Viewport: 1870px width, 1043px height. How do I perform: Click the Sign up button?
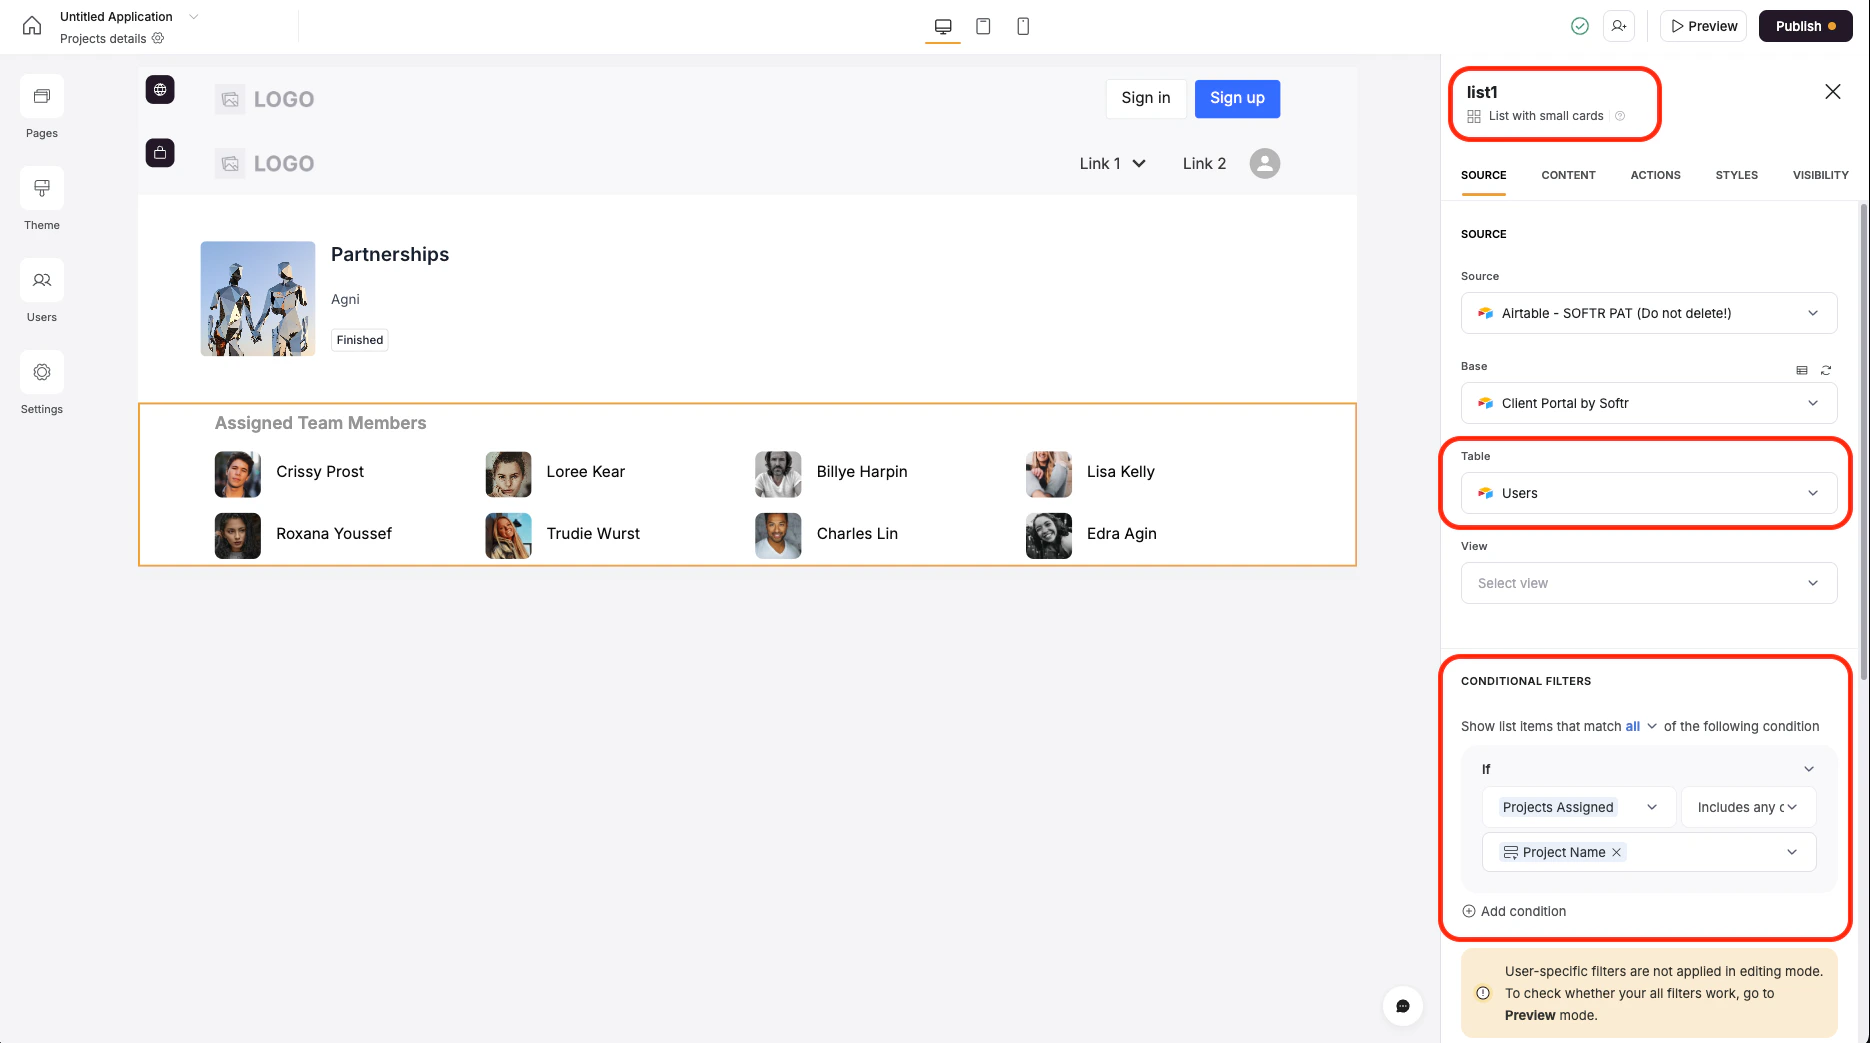click(1237, 98)
